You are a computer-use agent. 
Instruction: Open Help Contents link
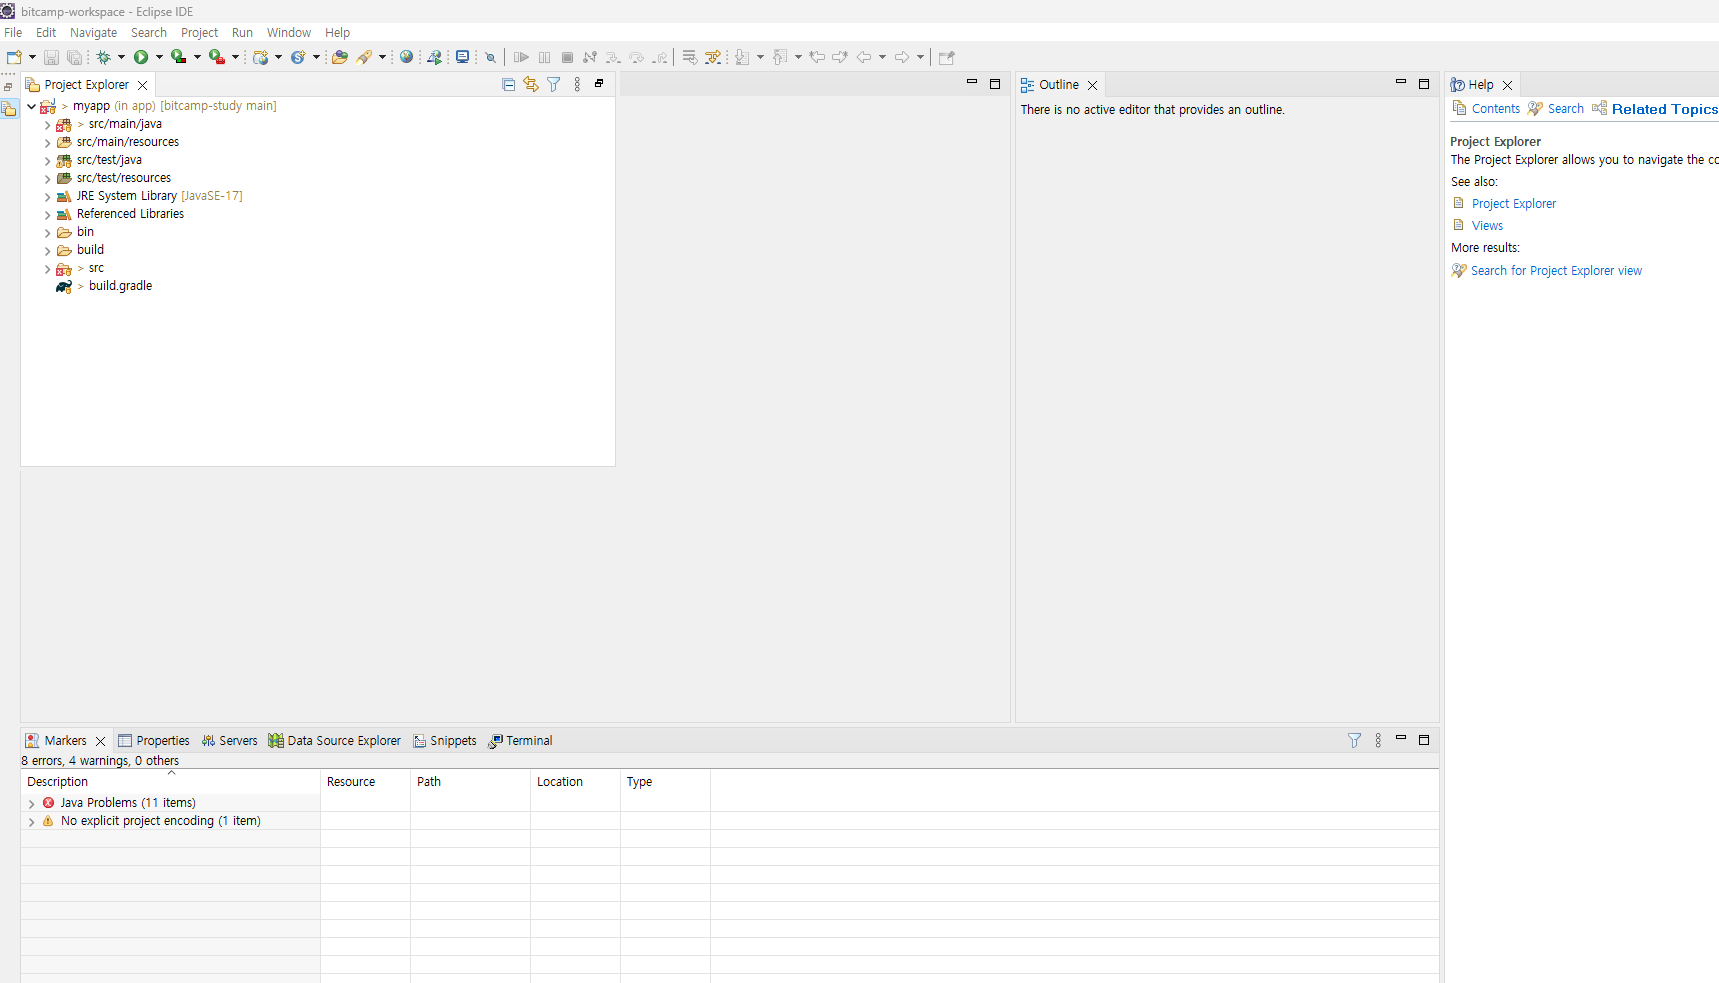pos(1495,109)
